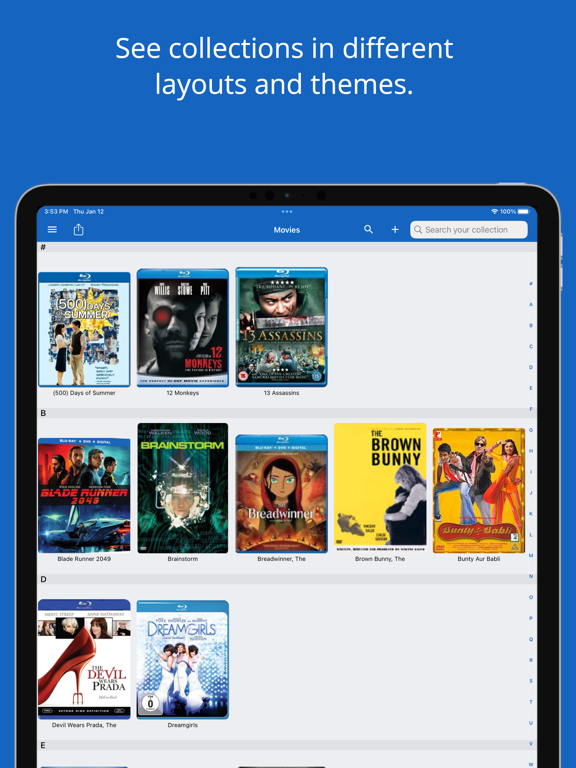Tap the B section header
Screen dimensions: 576x768
click(x=287, y=413)
